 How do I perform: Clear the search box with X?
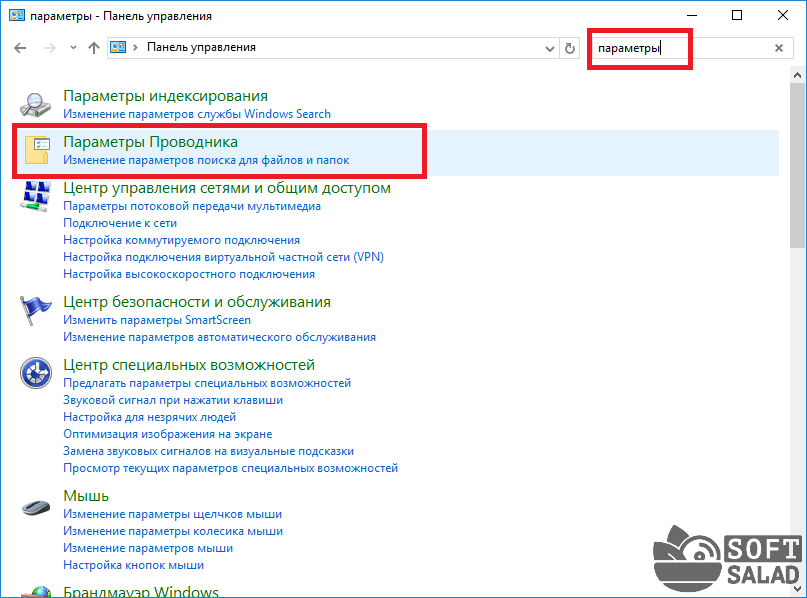[779, 48]
